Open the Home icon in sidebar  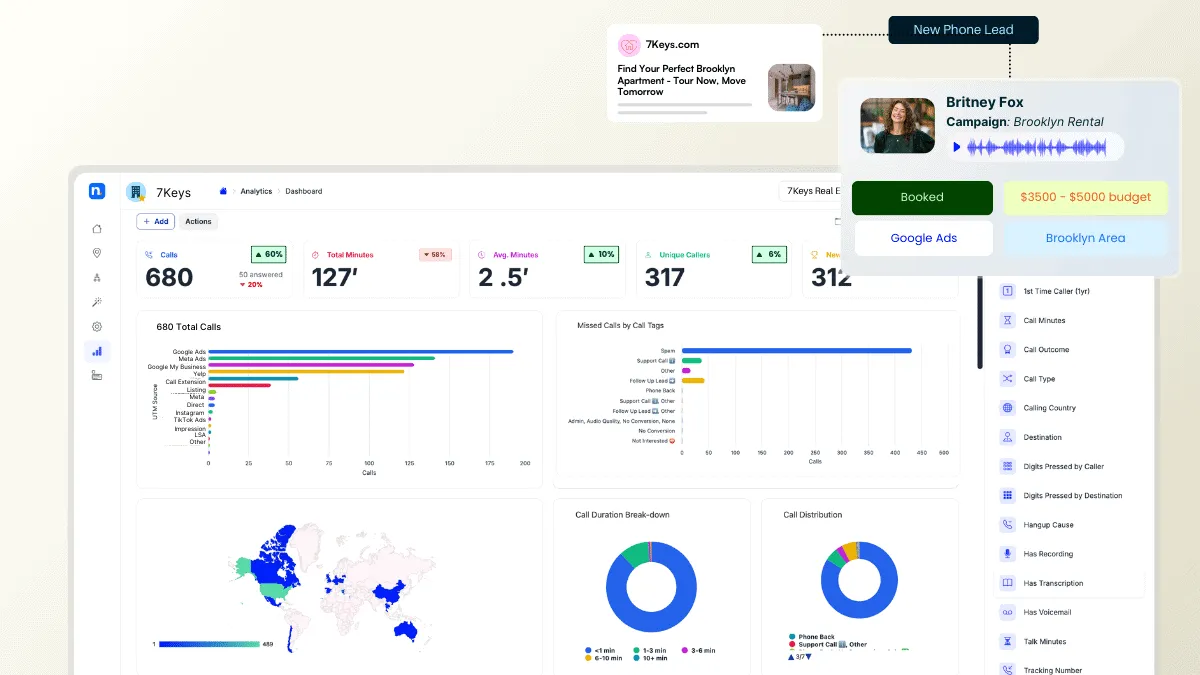pos(97,229)
